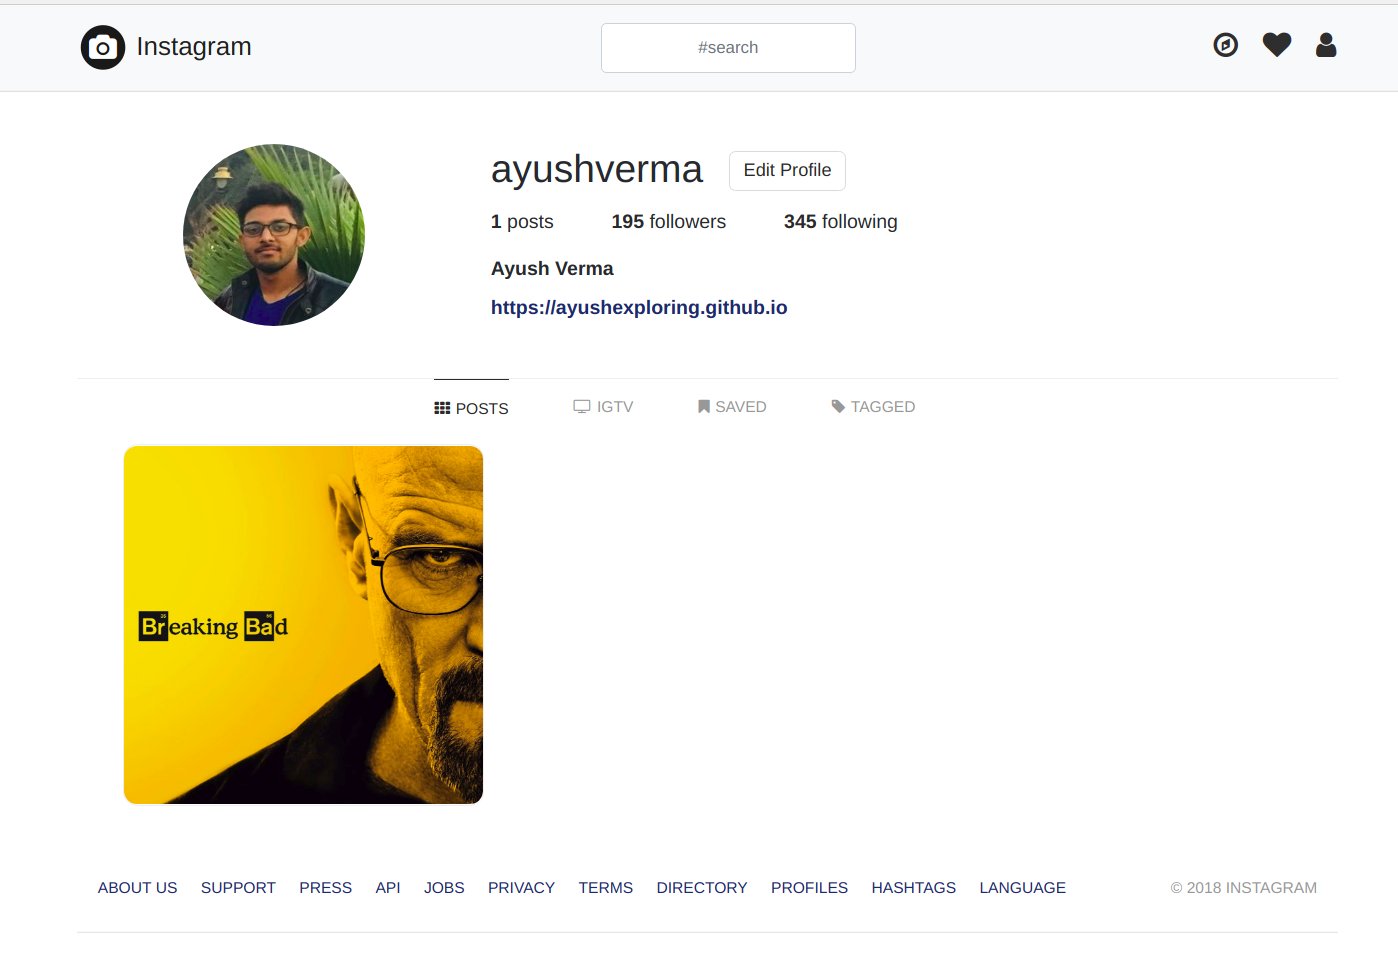View the 345 following list

click(x=841, y=222)
